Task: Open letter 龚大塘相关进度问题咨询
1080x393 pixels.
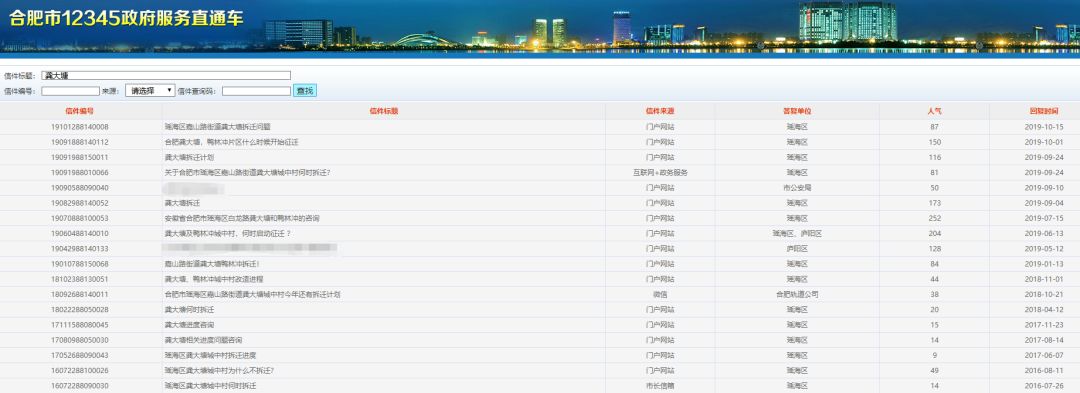Action: click(203, 340)
